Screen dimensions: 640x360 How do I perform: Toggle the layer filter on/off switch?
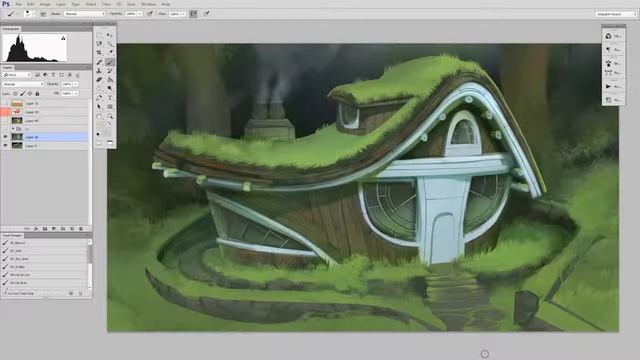pyautogui.click(x=78, y=75)
